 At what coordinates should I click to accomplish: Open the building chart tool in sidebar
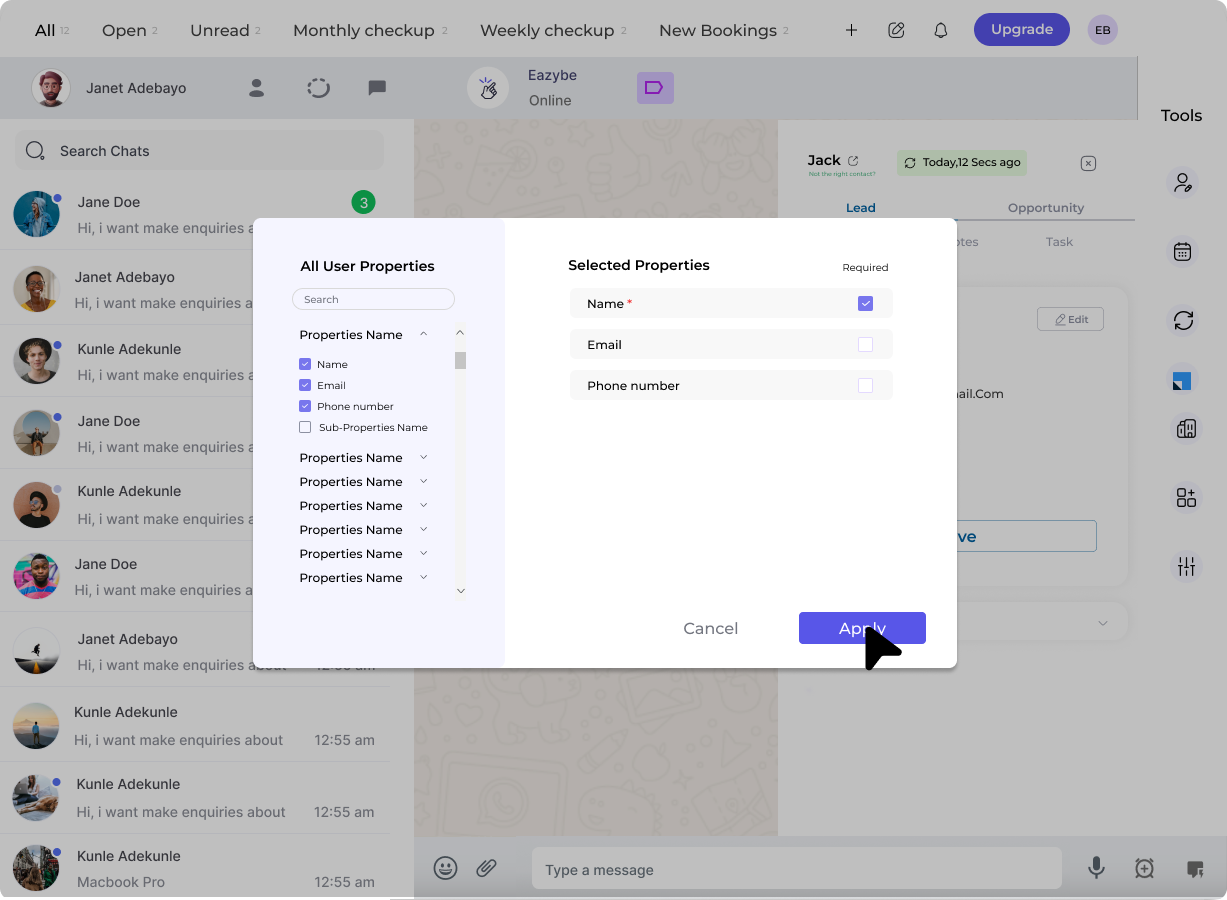[1186, 429]
